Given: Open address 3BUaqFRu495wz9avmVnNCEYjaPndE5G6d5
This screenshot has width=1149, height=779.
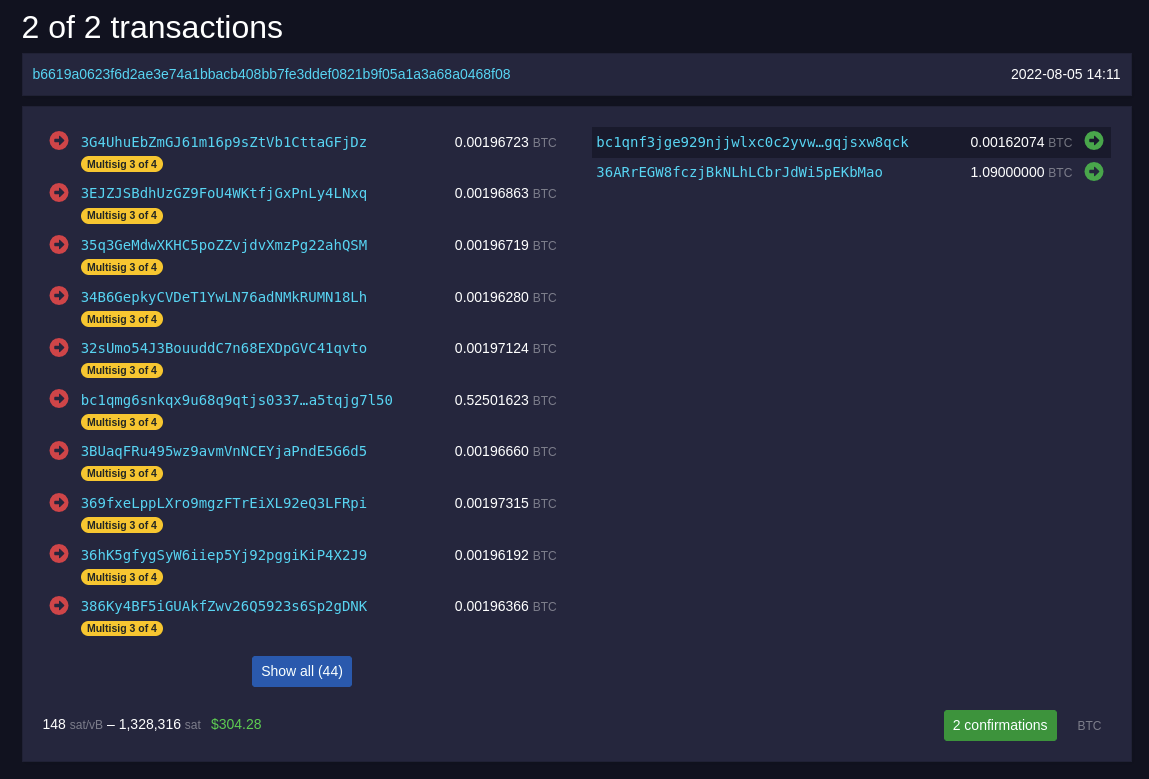Looking at the screenshot, I should tap(223, 451).
